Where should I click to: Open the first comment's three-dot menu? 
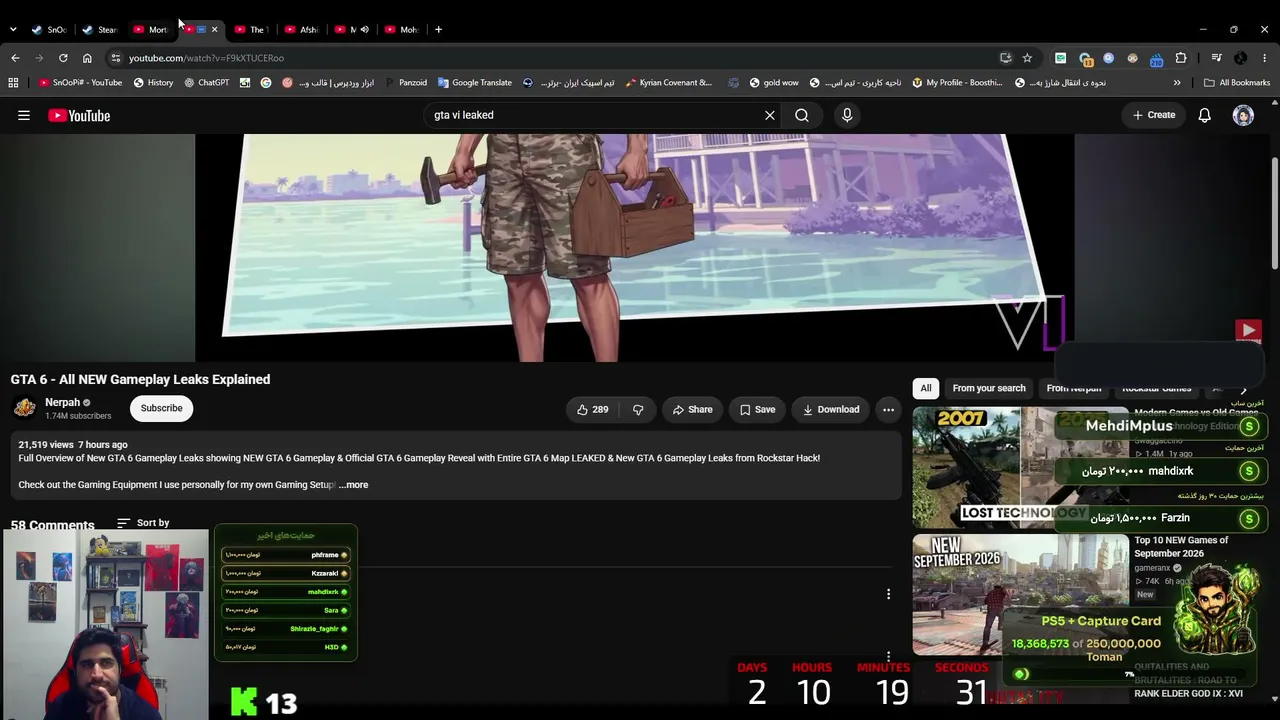888,594
